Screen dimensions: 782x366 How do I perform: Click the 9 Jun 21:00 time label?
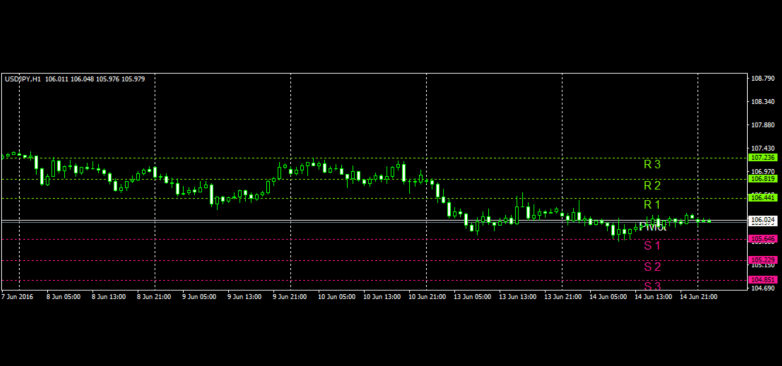coord(290,297)
